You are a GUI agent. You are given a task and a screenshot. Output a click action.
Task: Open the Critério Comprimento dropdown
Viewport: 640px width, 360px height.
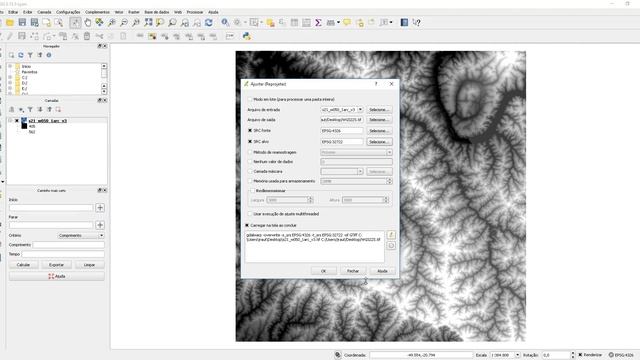(x=81, y=236)
